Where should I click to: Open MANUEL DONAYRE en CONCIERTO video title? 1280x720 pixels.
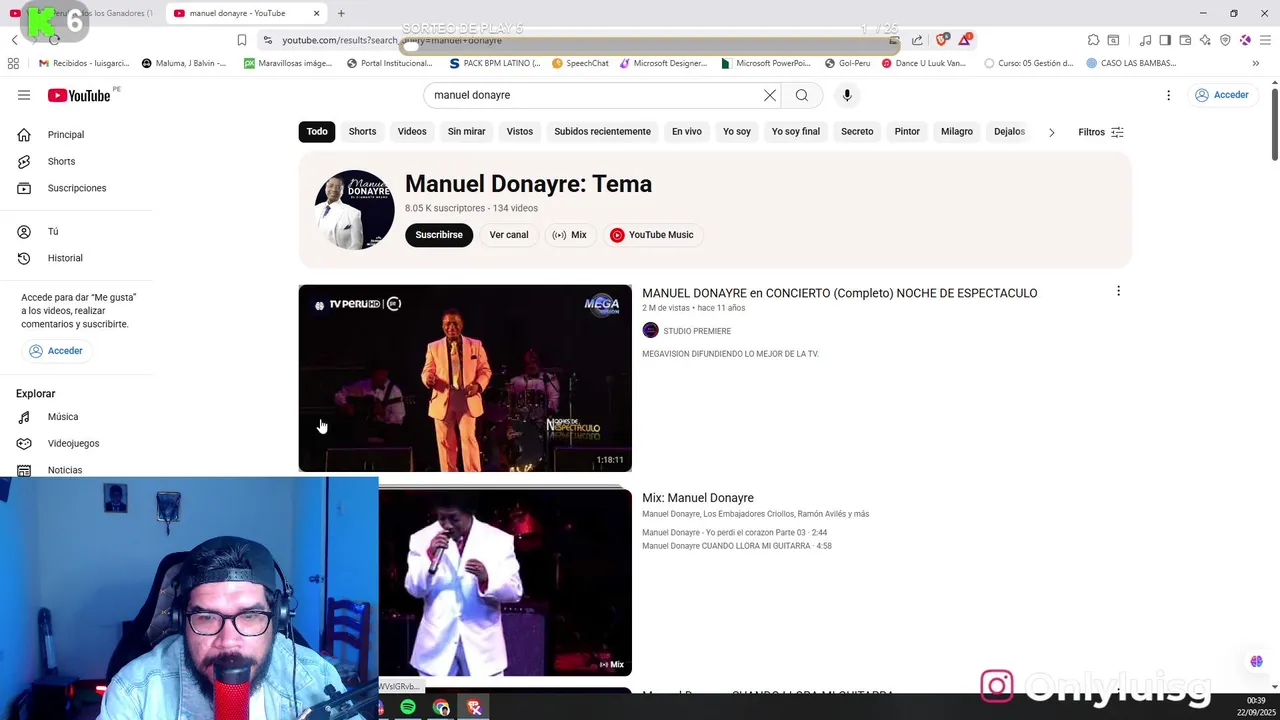point(840,293)
